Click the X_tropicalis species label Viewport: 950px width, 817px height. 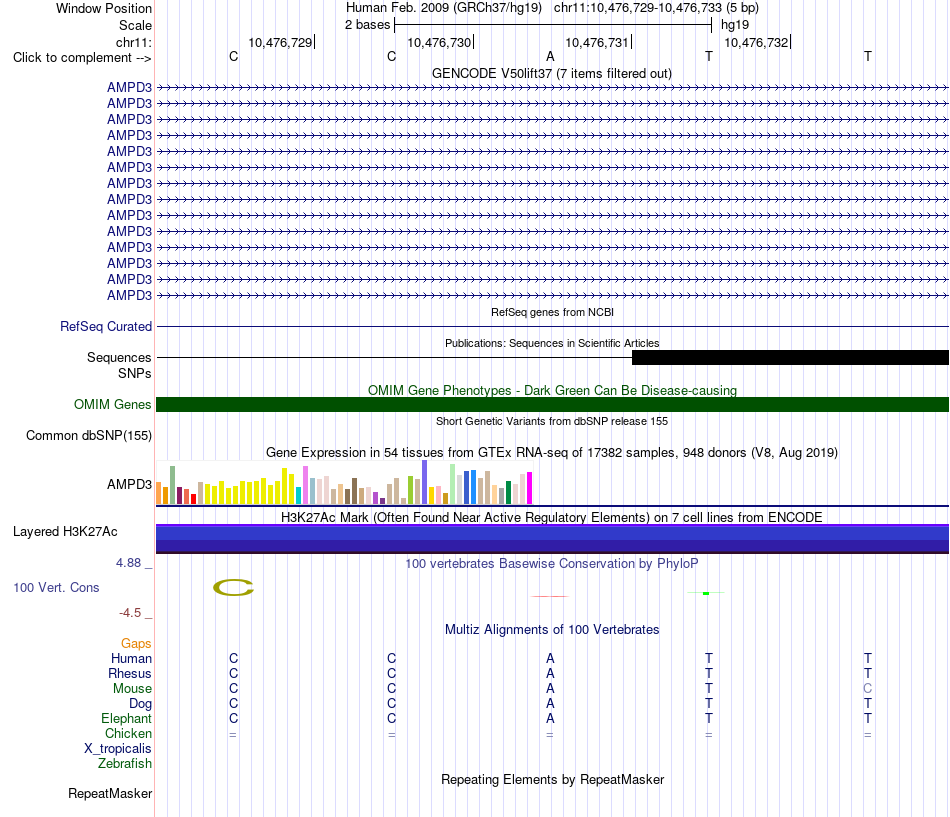[118, 749]
